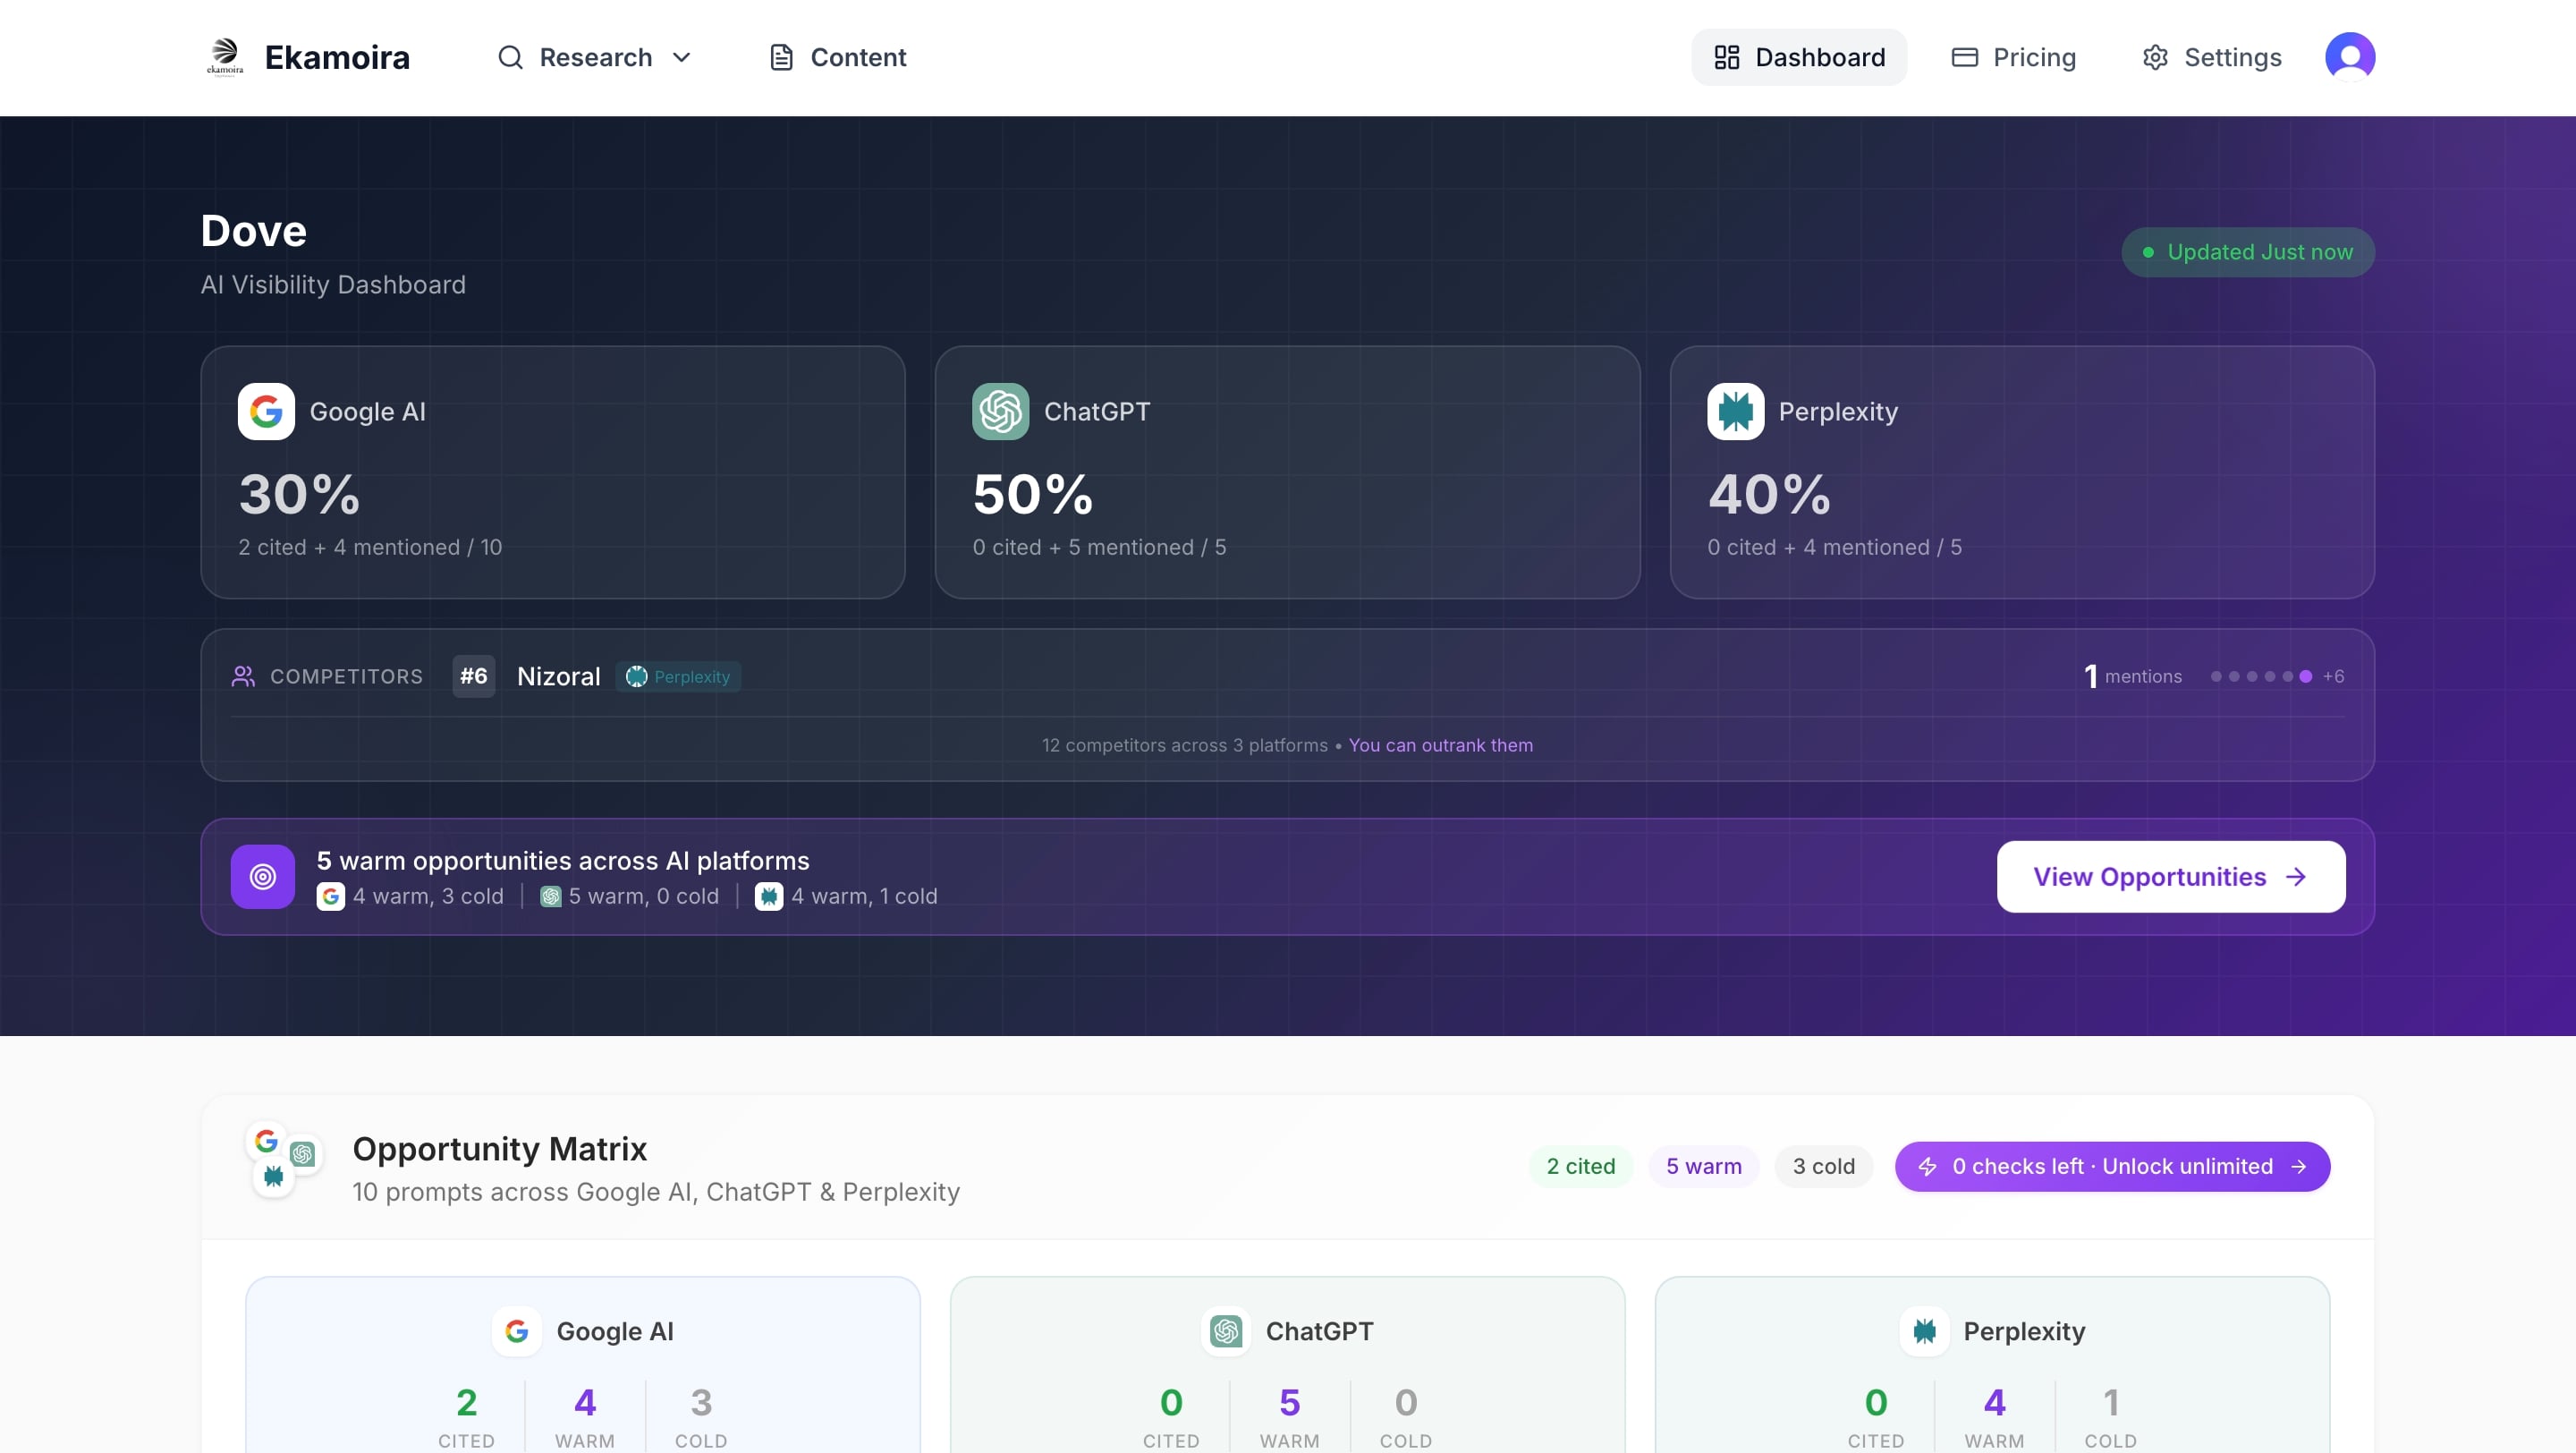Click the Settings gear icon
The width and height of the screenshot is (2576, 1453).
pos(2155,57)
